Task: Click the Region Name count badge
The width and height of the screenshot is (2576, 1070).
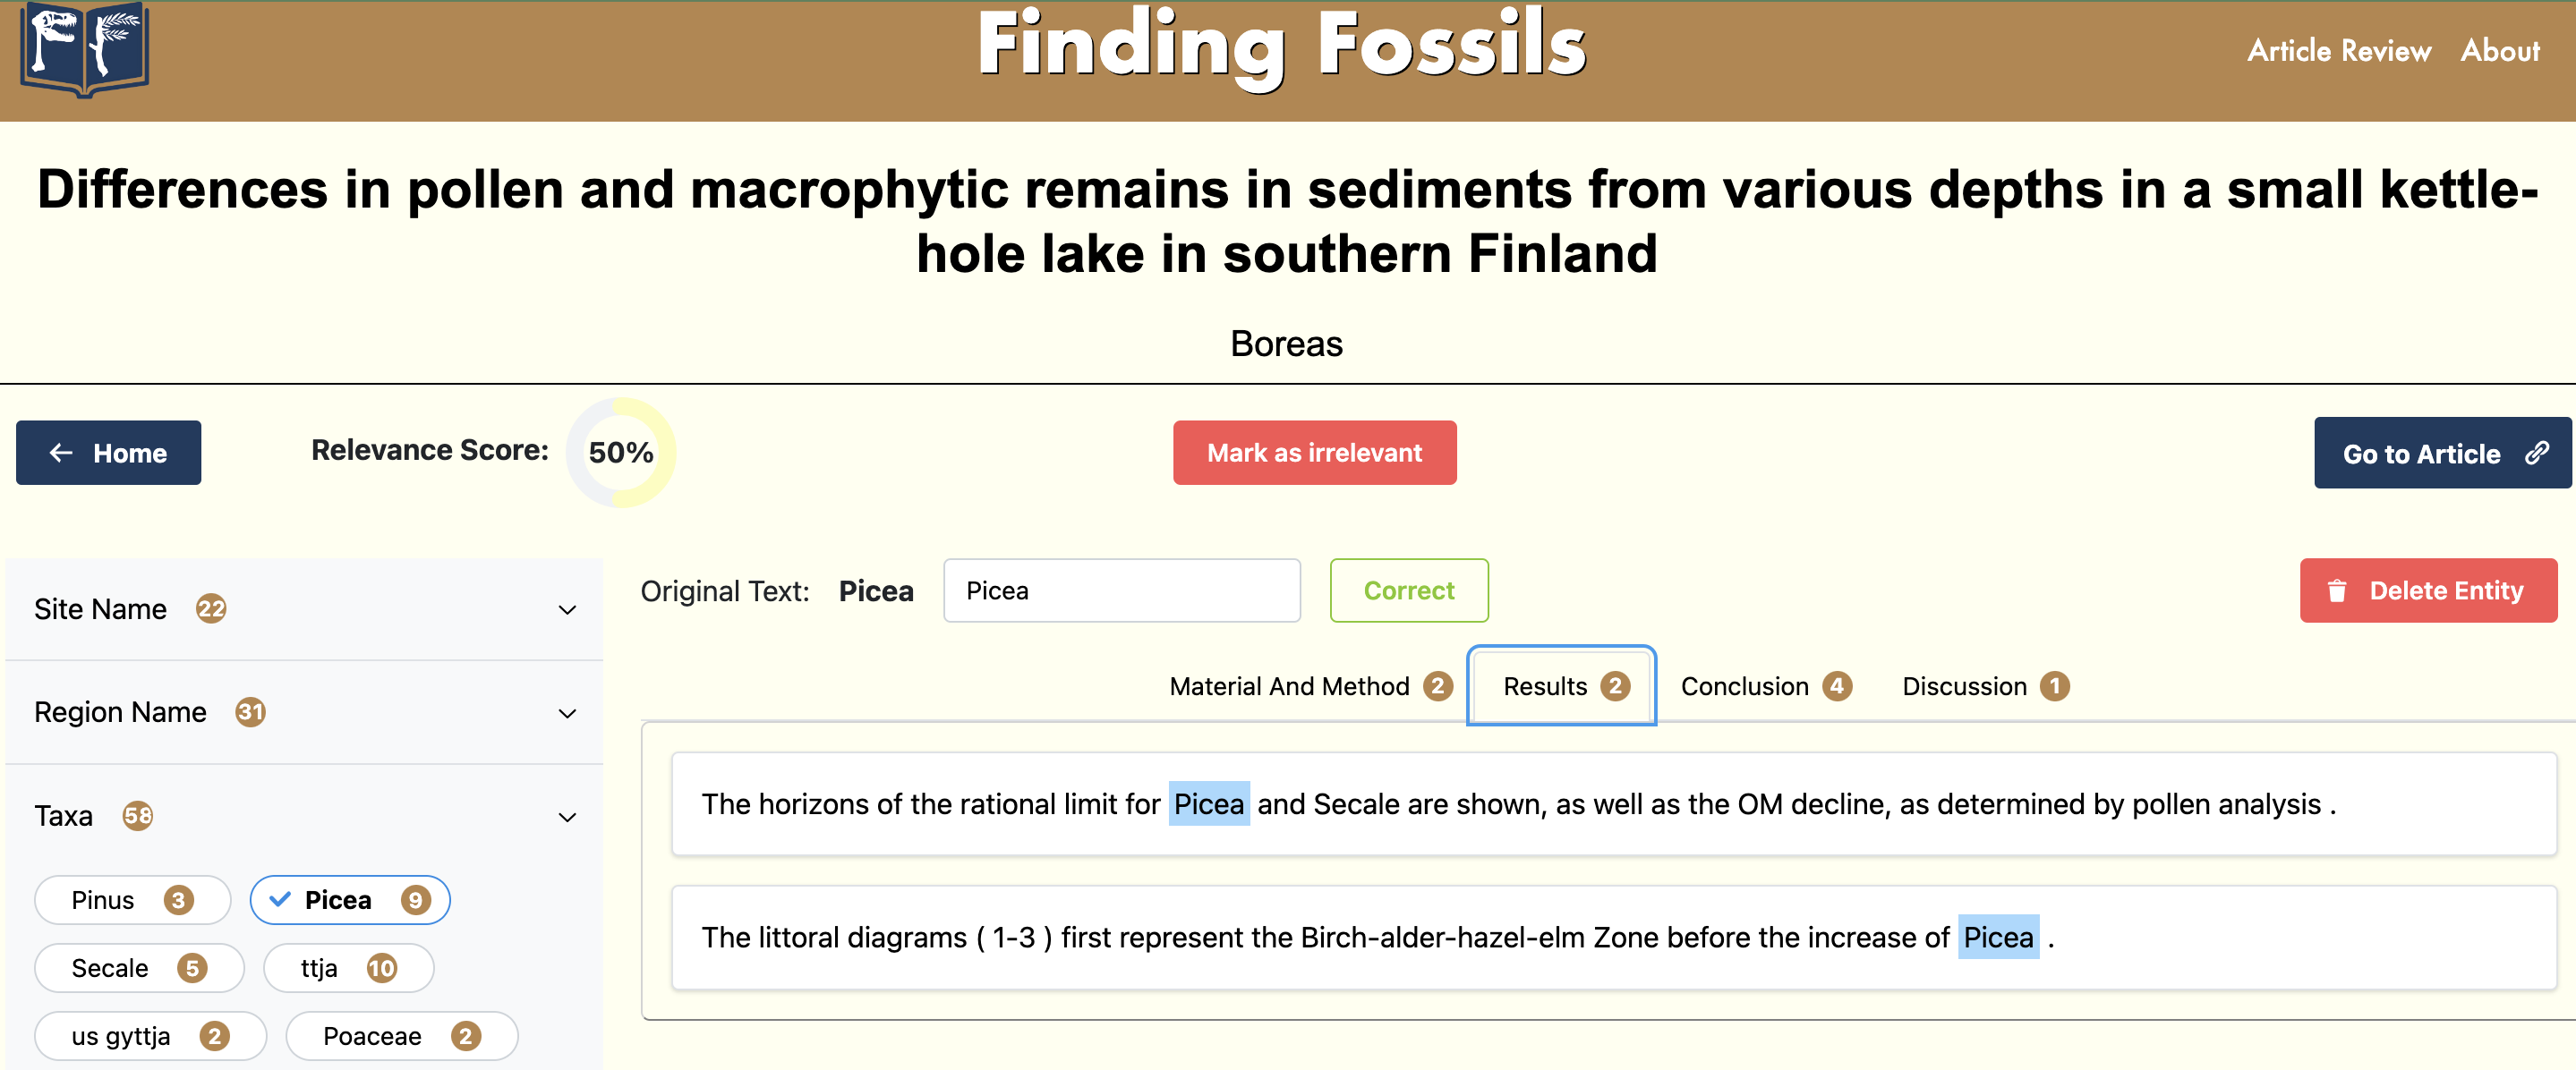Action: coord(250,712)
